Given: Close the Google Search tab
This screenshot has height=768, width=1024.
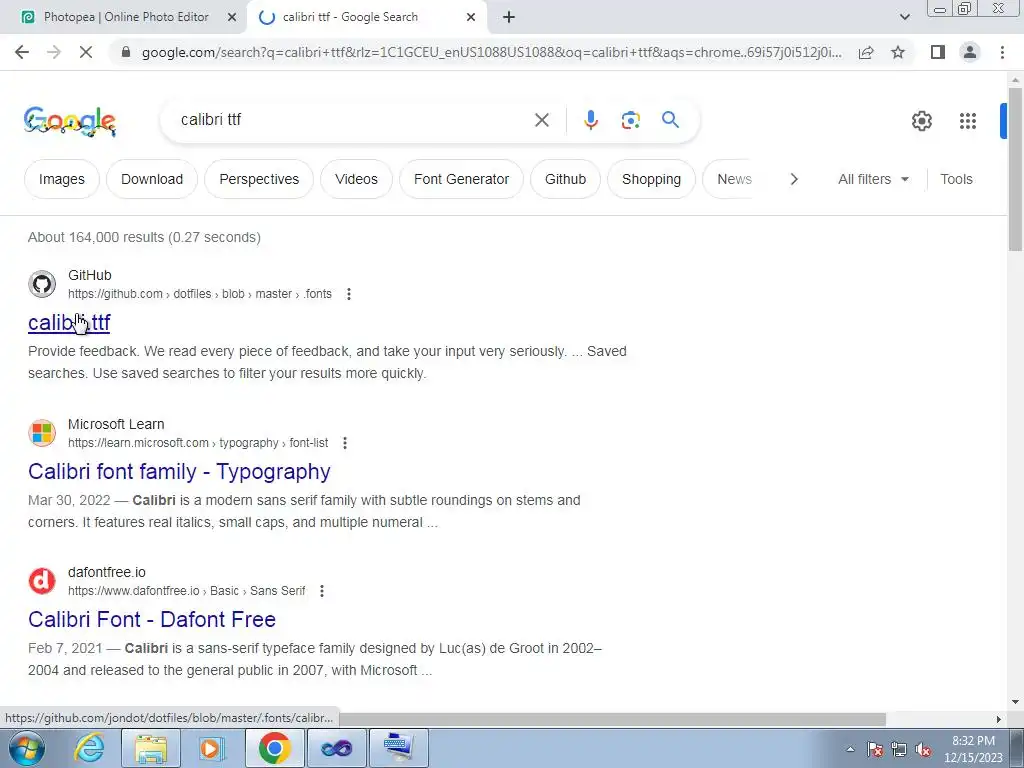Looking at the screenshot, I should click(x=471, y=17).
